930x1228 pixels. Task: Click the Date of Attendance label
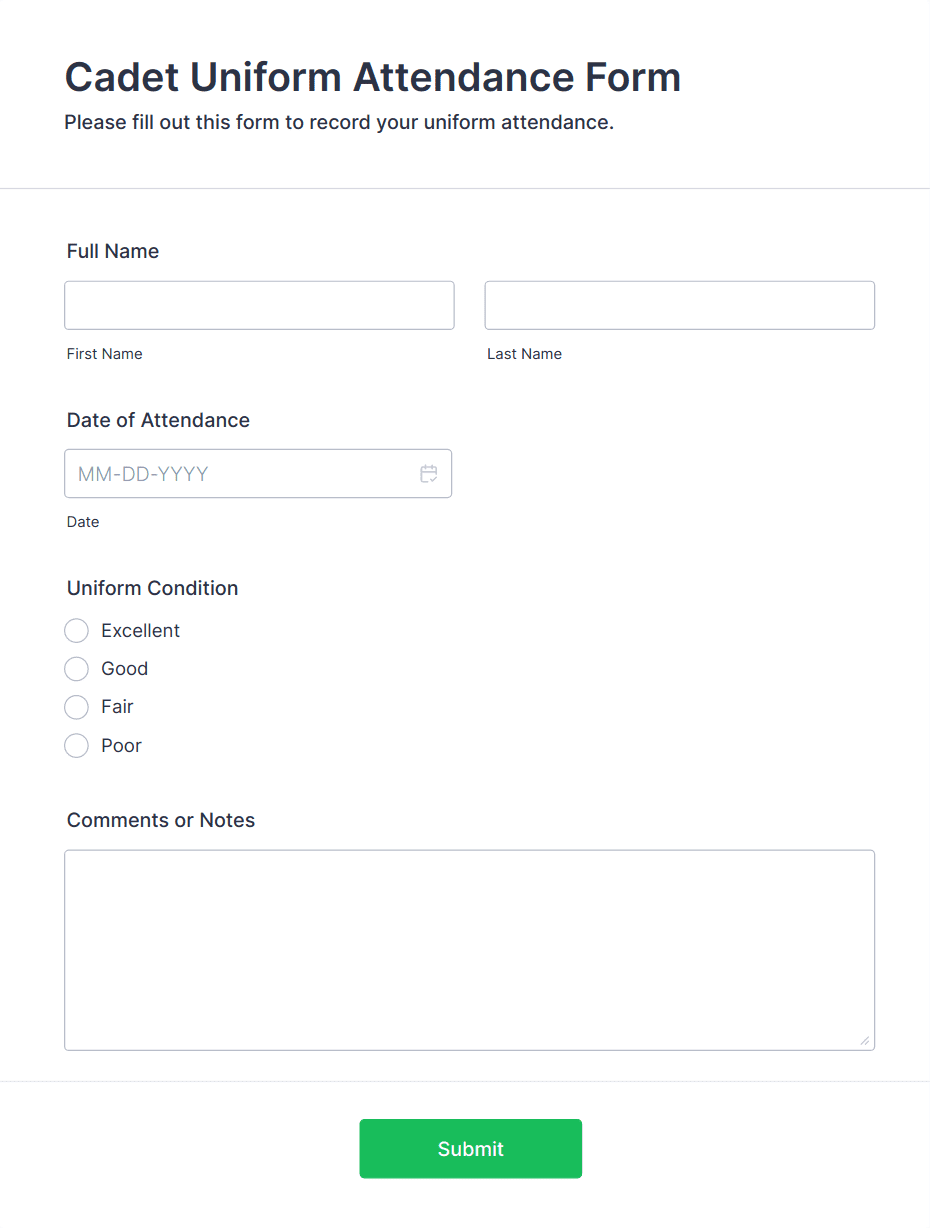[x=158, y=420]
